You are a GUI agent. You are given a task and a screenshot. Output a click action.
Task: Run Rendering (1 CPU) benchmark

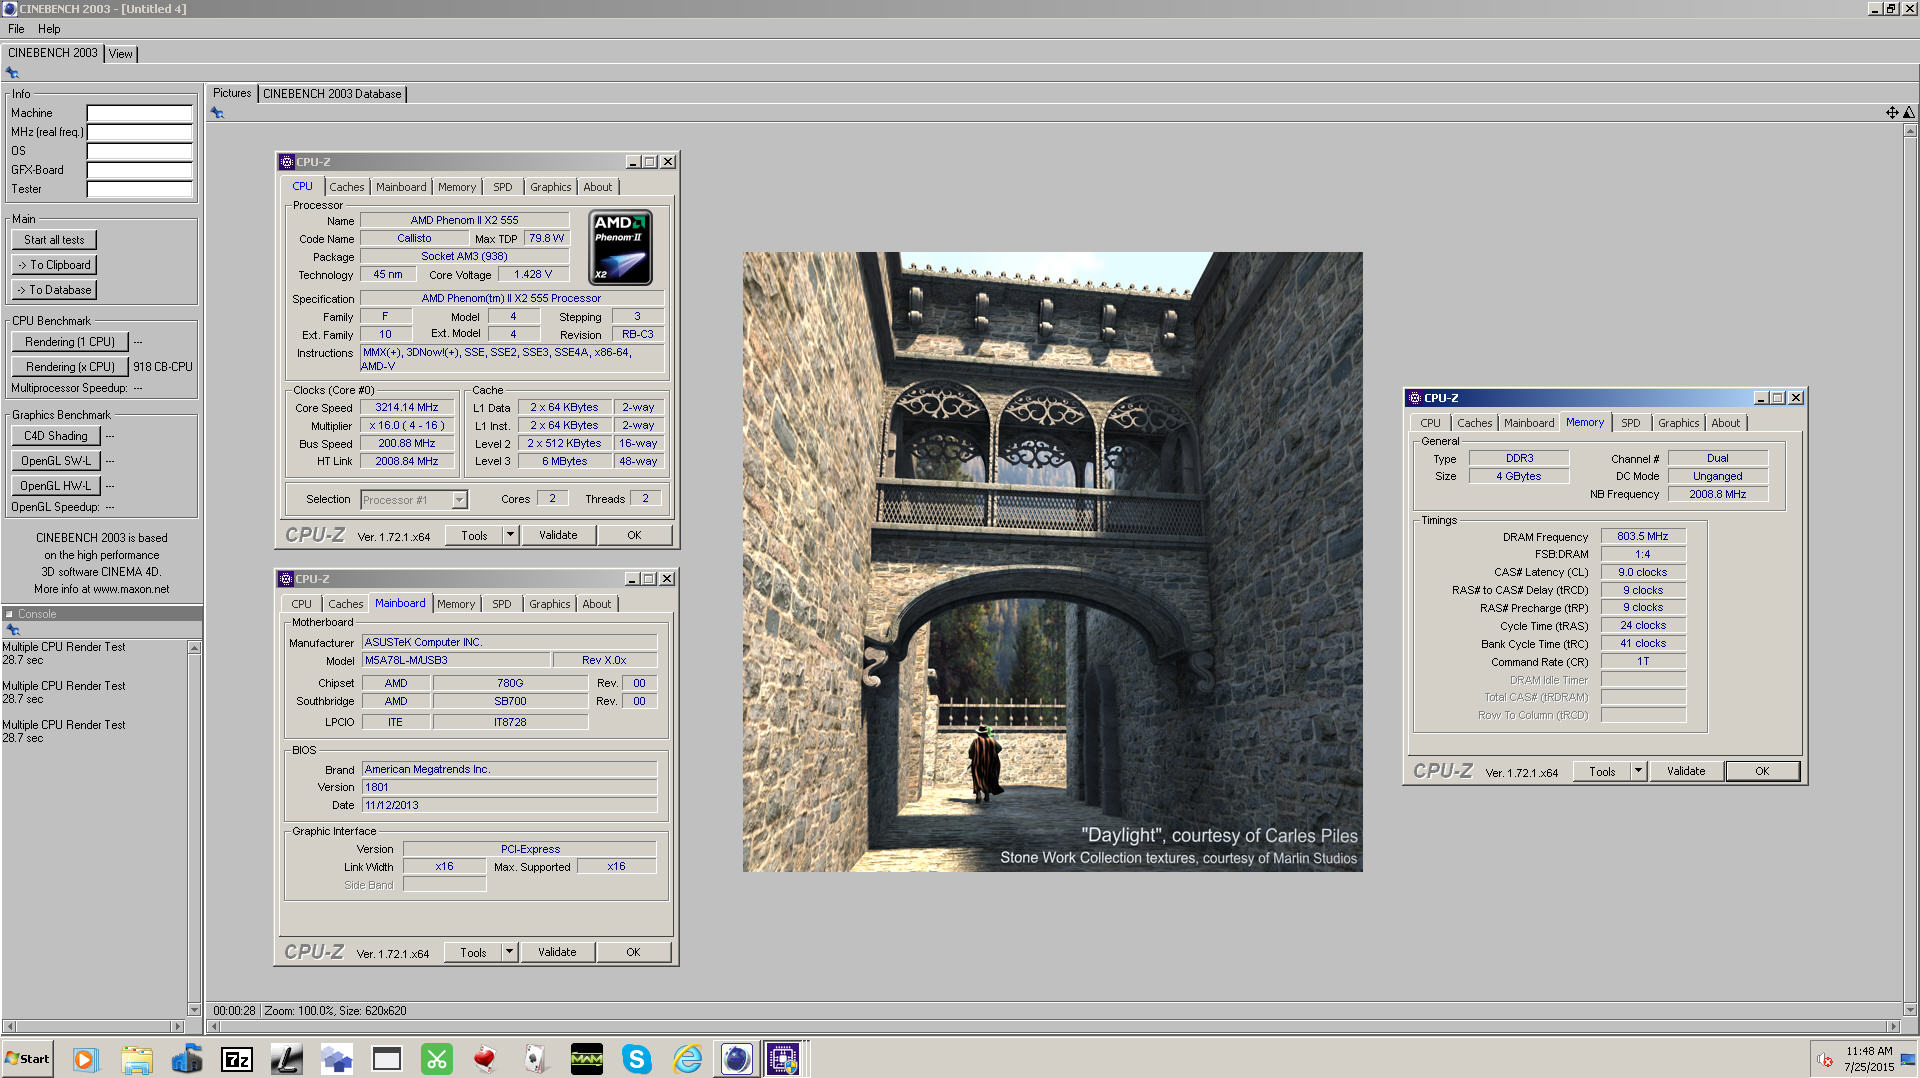pos(70,342)
